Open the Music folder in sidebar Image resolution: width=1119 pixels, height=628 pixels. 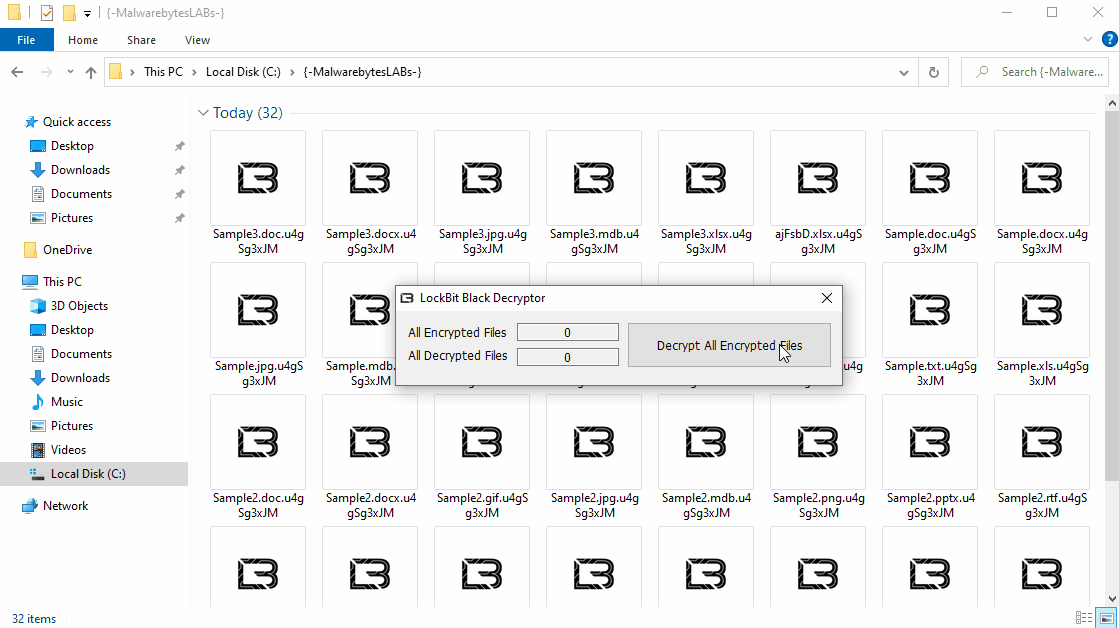click(66, 402)
